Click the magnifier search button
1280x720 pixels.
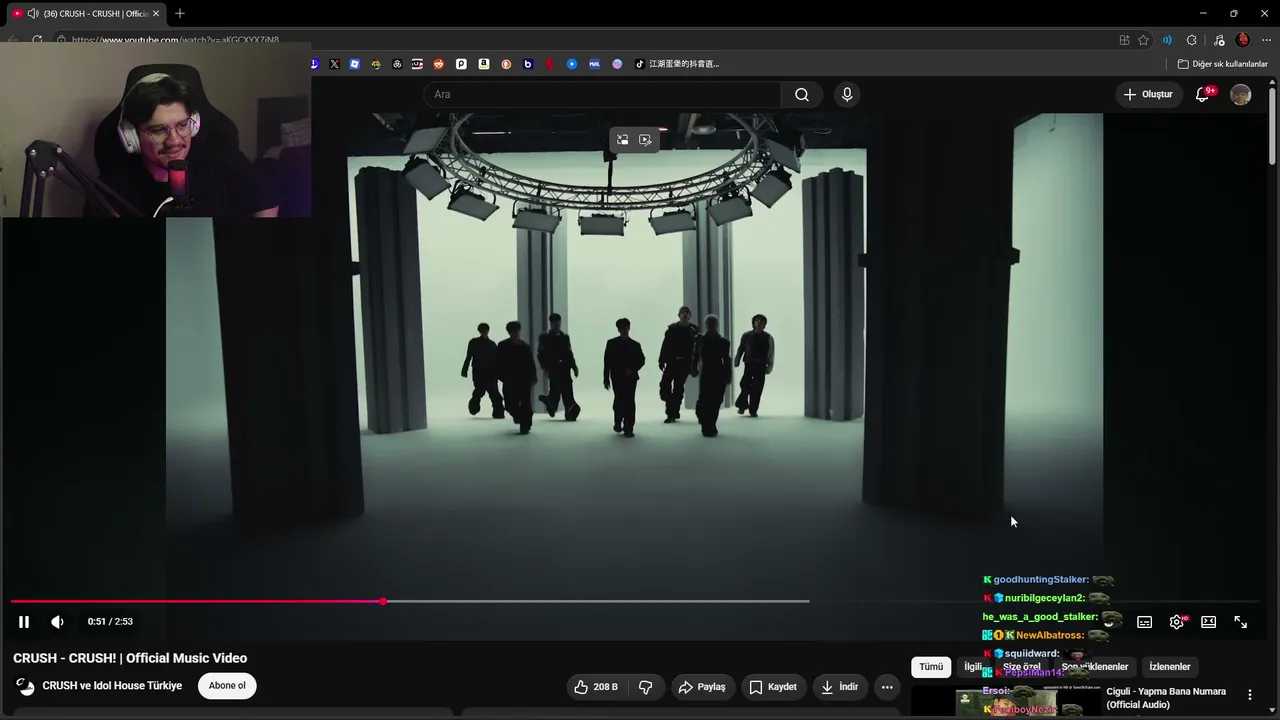coord(802,95)
